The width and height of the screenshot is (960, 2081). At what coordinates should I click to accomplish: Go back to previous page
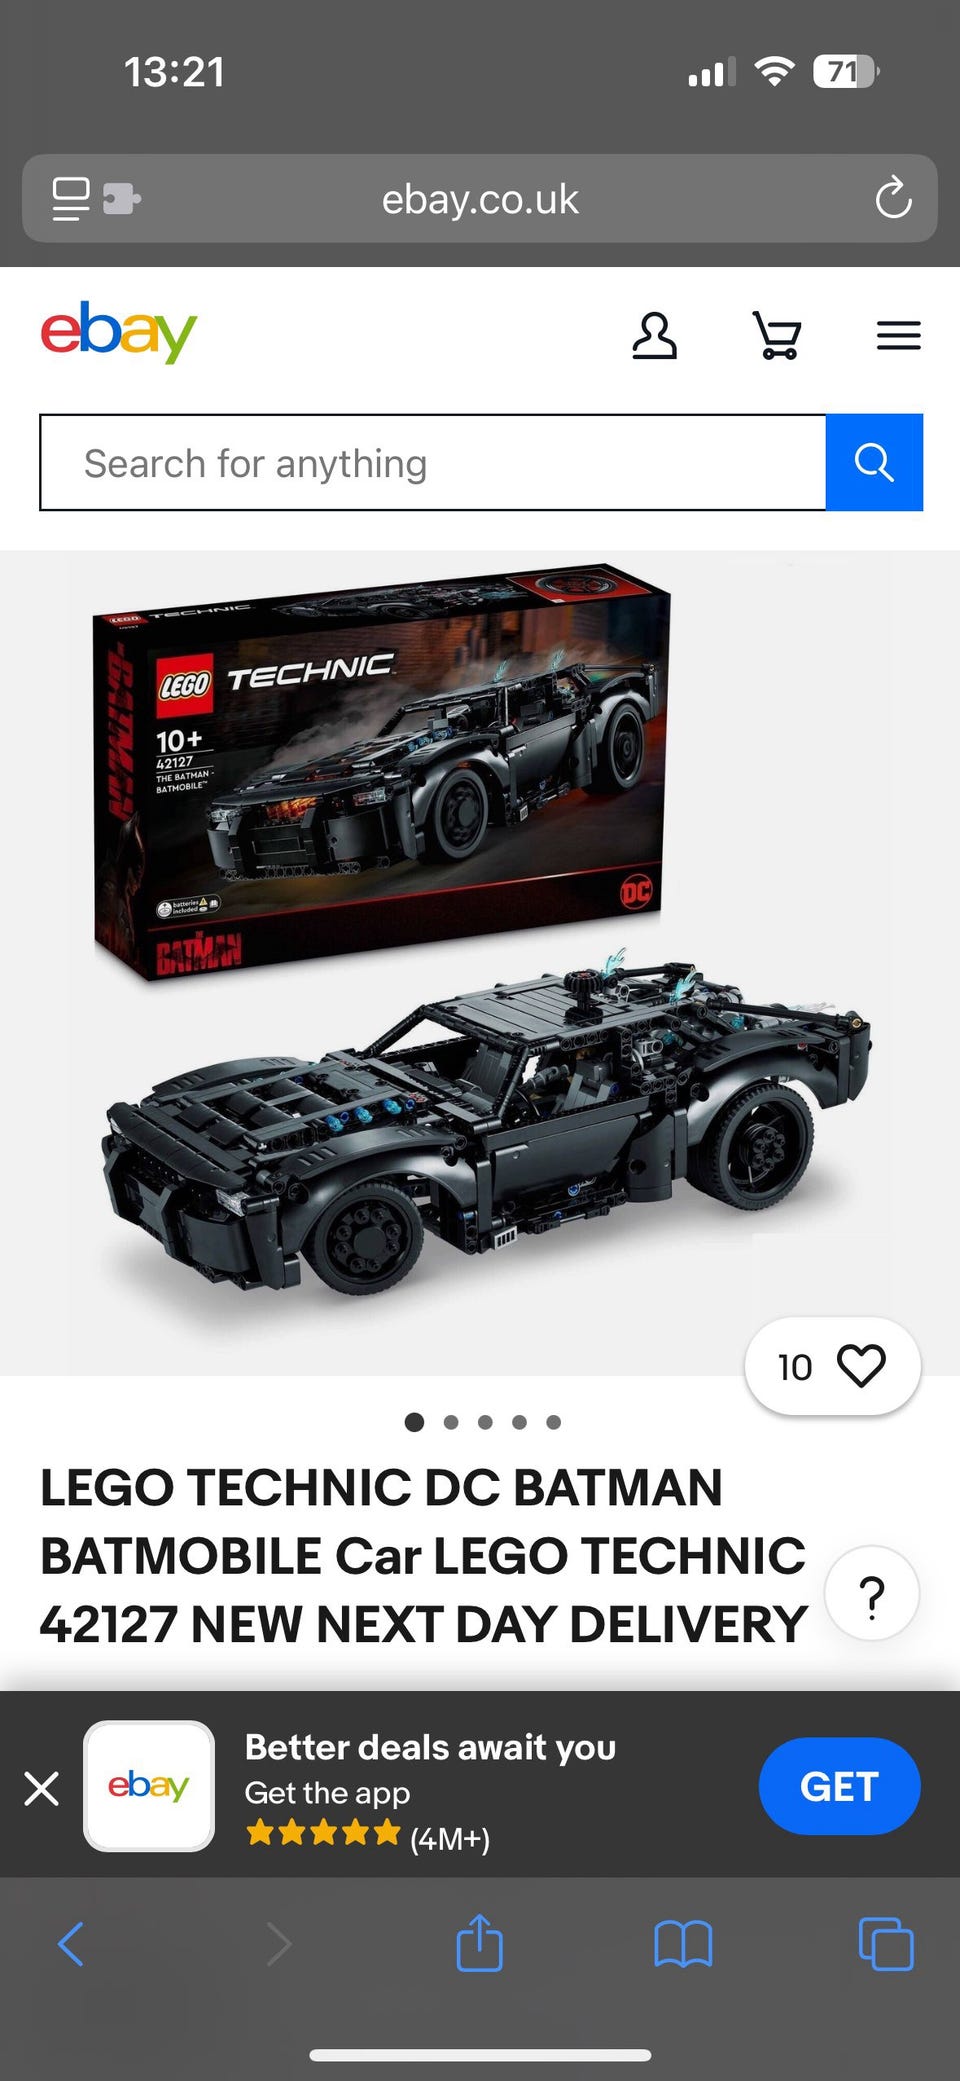pyautogui.click(x=71, y=1944)
